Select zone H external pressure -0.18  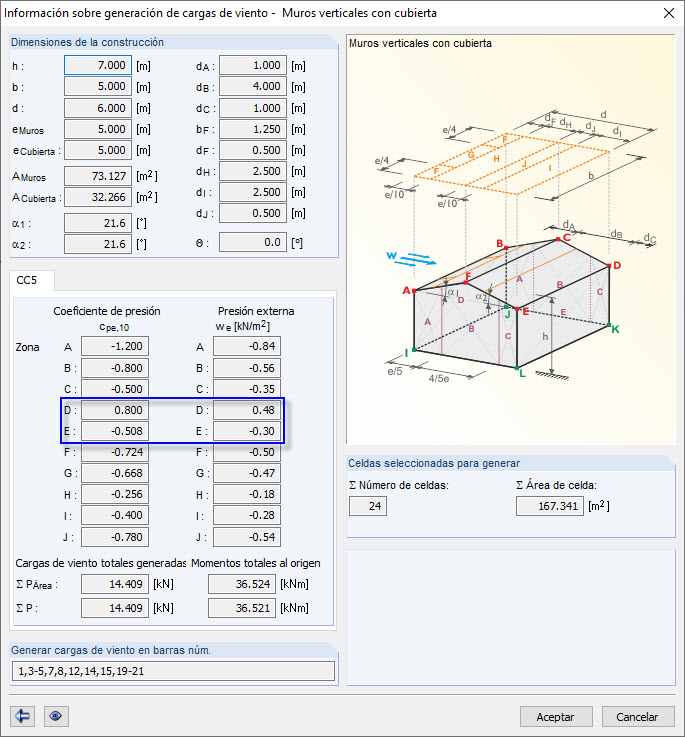[x=247, y=494]
